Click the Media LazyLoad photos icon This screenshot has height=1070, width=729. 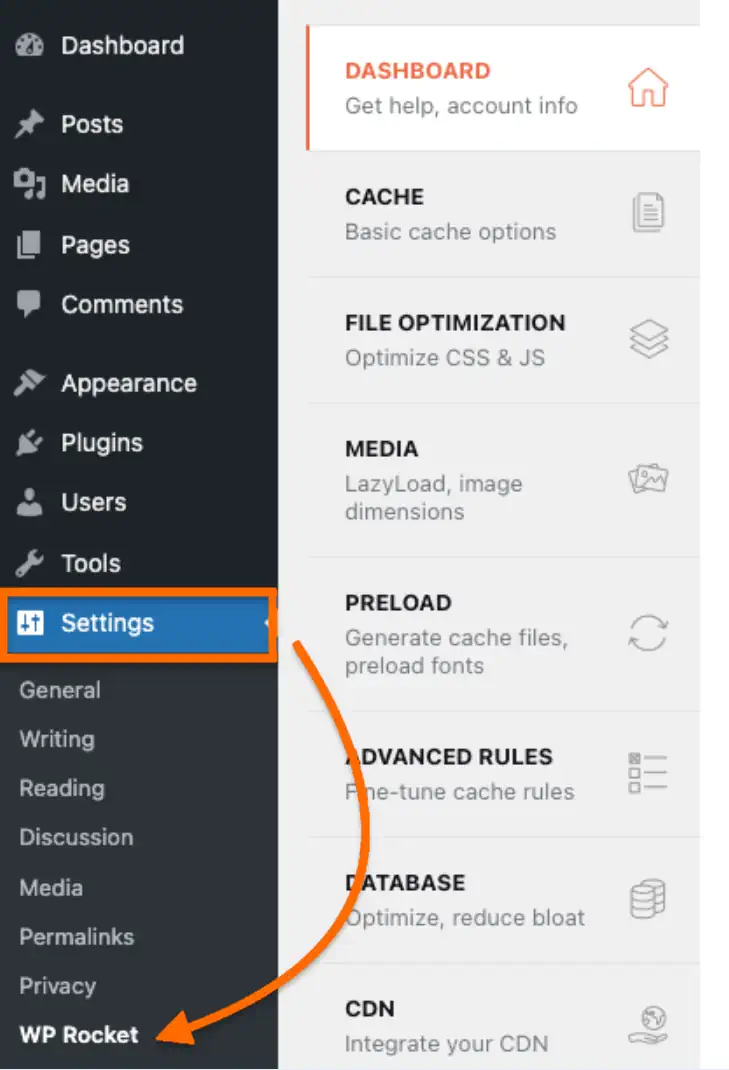tap(649, 478)
